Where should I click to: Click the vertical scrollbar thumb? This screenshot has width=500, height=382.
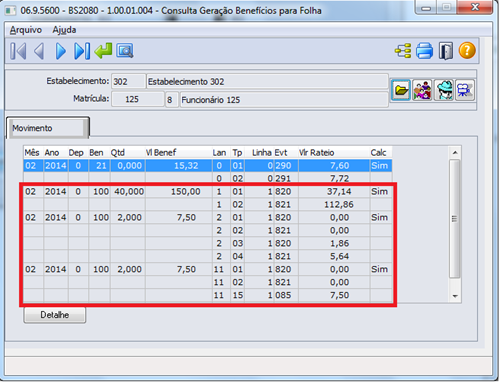(455, 219)
